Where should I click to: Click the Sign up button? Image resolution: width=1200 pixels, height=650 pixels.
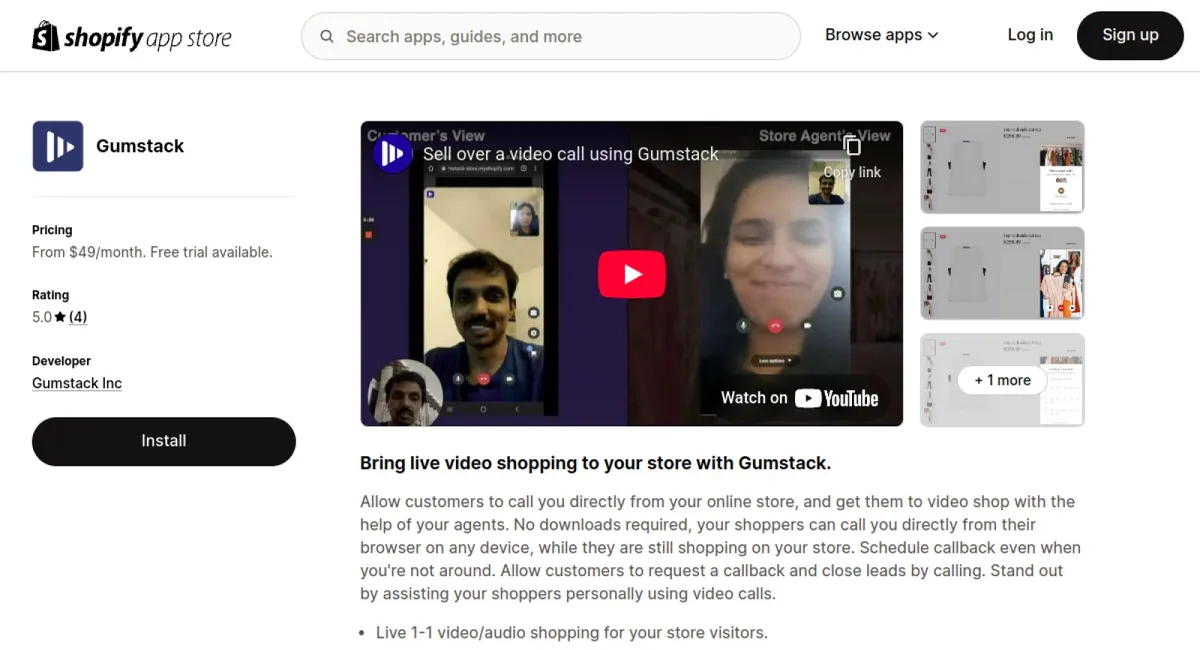coord(1130,35)
